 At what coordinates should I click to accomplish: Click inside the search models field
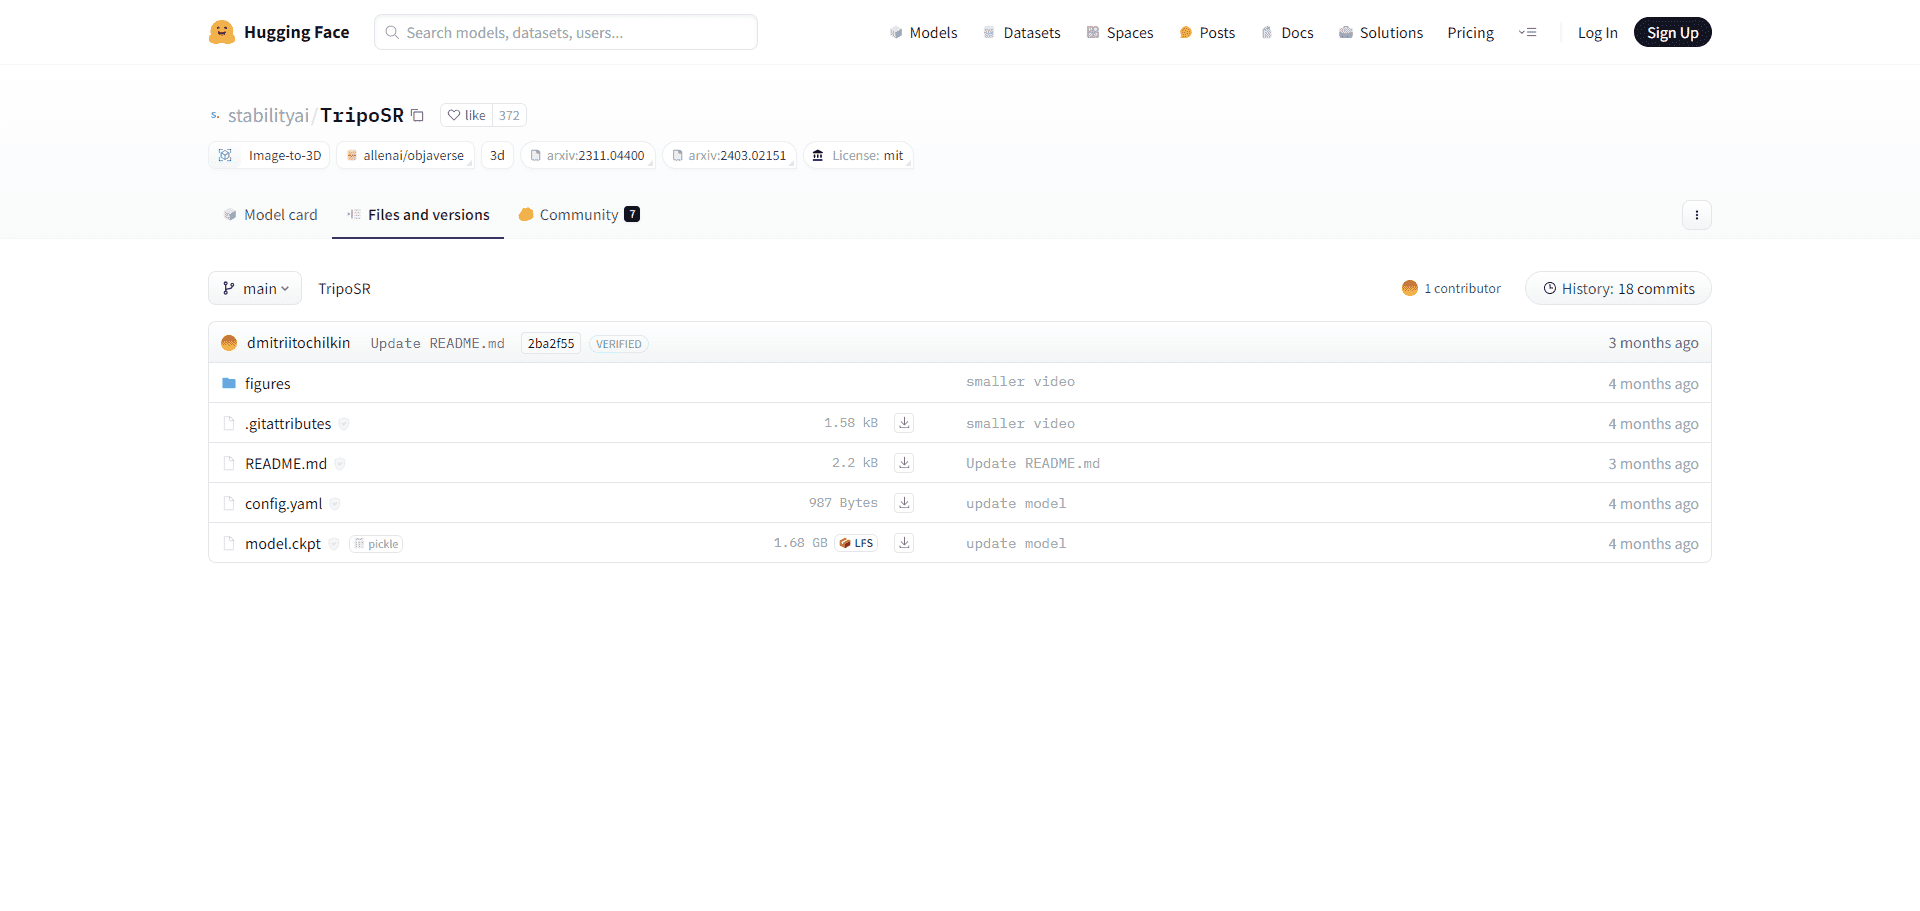pos(566,32)
